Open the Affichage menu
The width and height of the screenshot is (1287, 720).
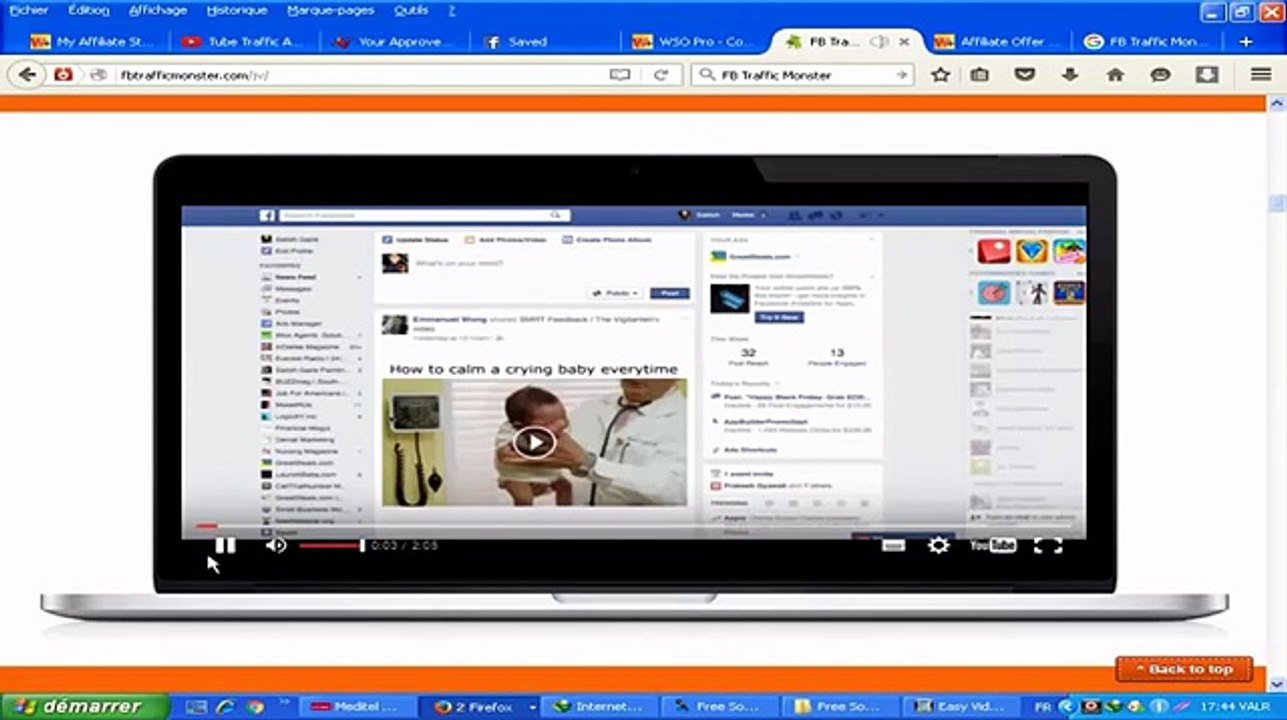158,10
